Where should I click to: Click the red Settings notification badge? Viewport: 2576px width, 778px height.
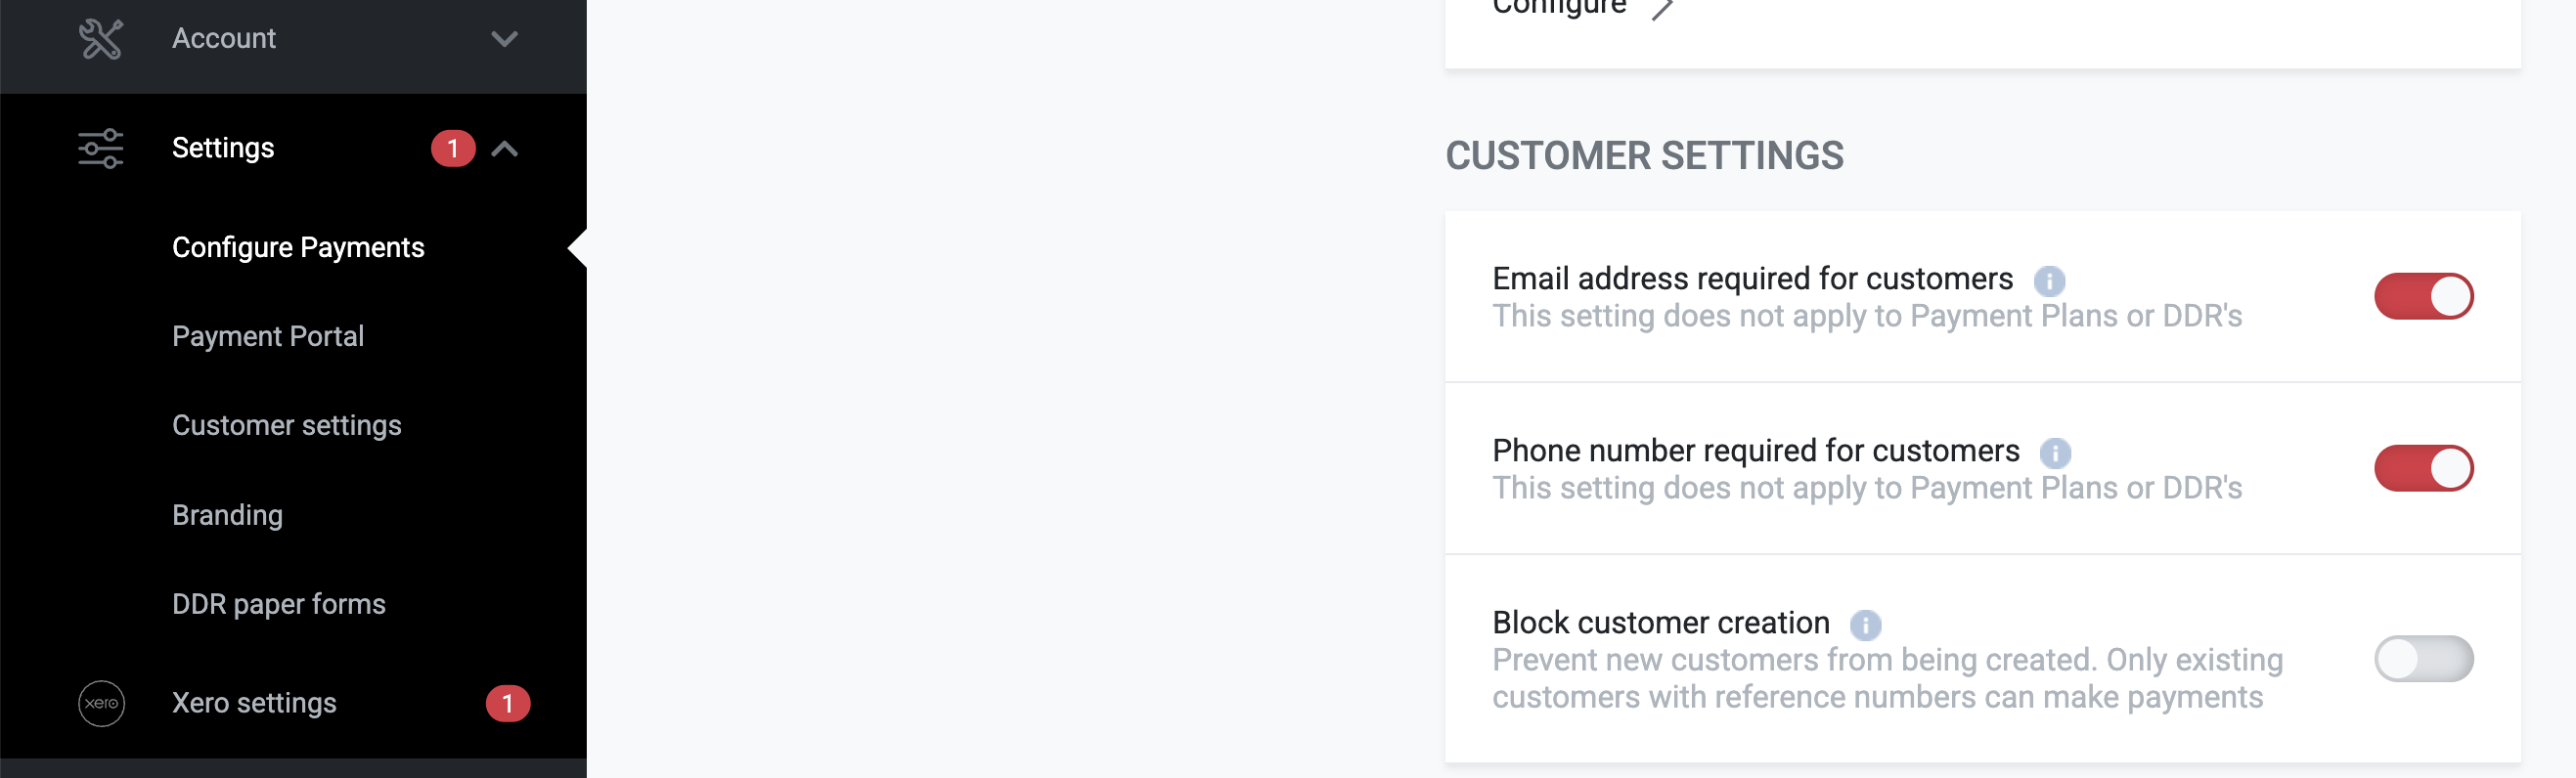point(452,148)
